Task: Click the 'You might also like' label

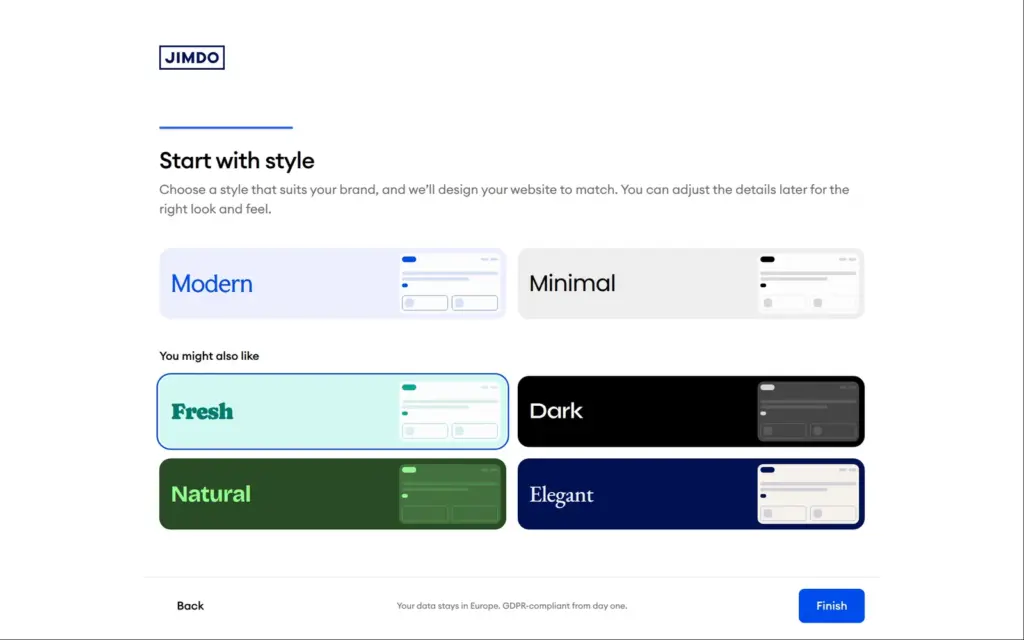Action: click(x=209, y=356)
